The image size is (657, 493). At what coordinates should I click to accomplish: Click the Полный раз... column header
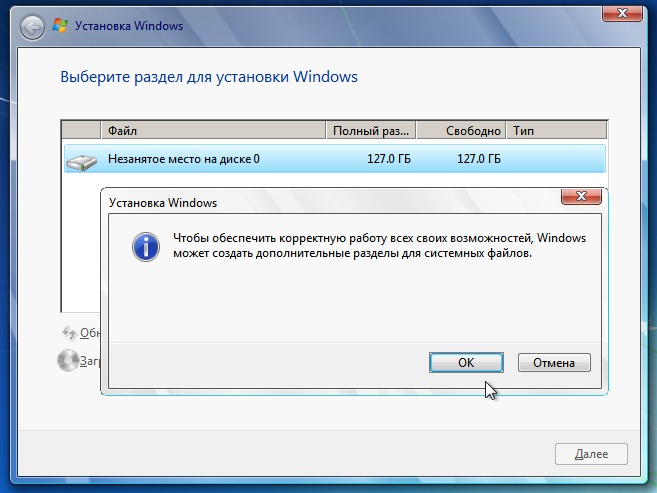click(371, 131)
